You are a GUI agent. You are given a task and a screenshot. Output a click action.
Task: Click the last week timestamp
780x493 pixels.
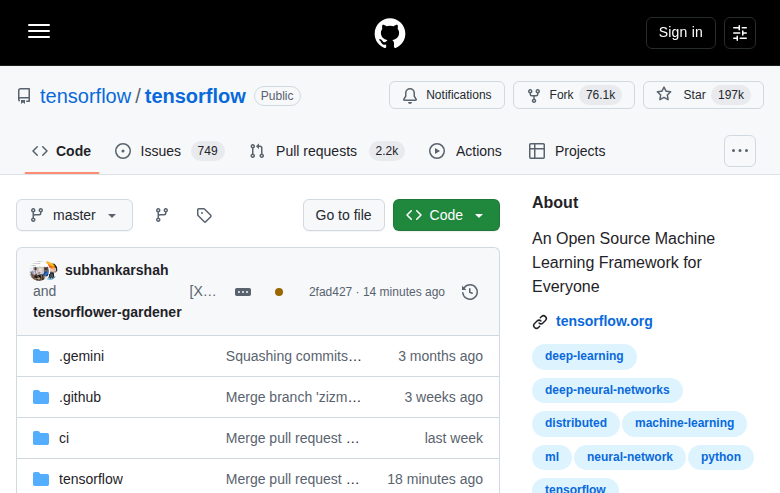coord(454,438)
